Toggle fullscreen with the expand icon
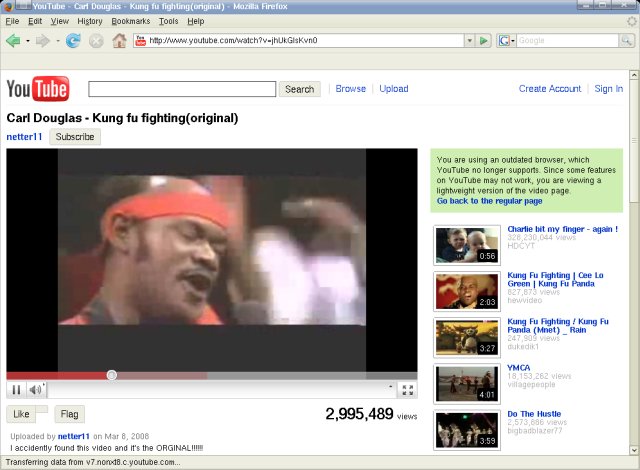This screenshot has width=640, height=470. pos(407,390)
